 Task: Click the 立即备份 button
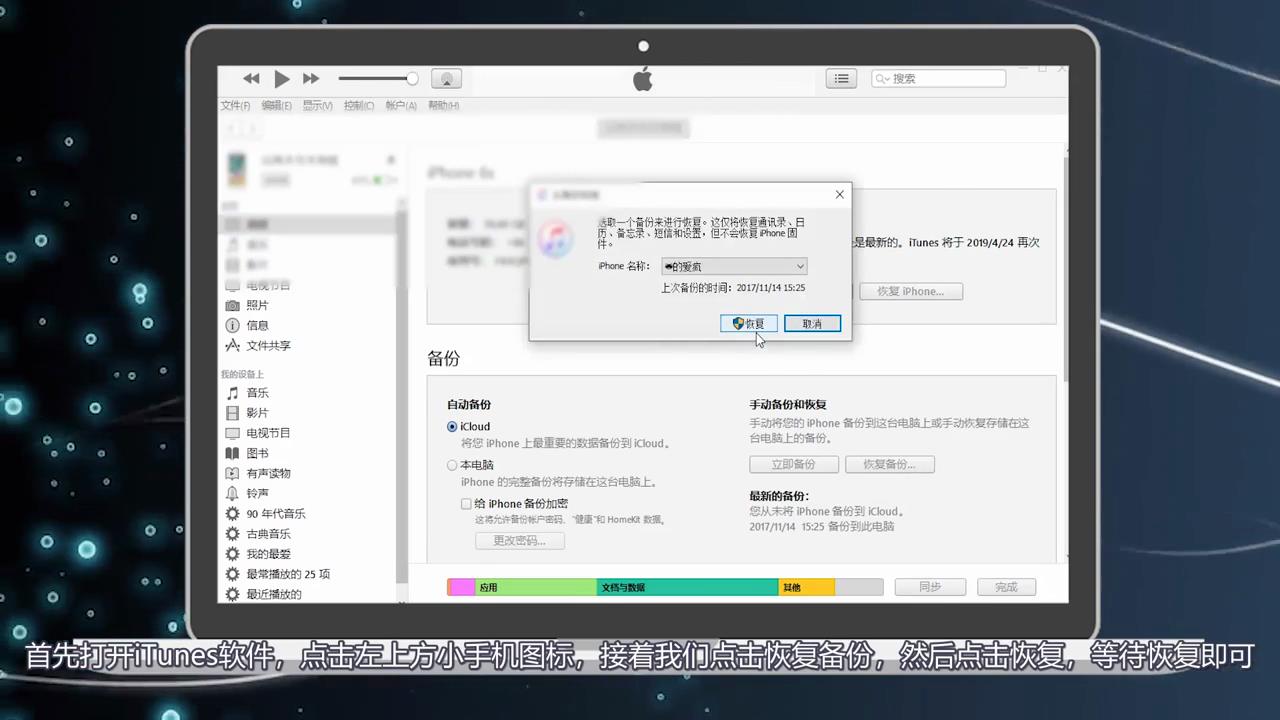coord(793,464)
